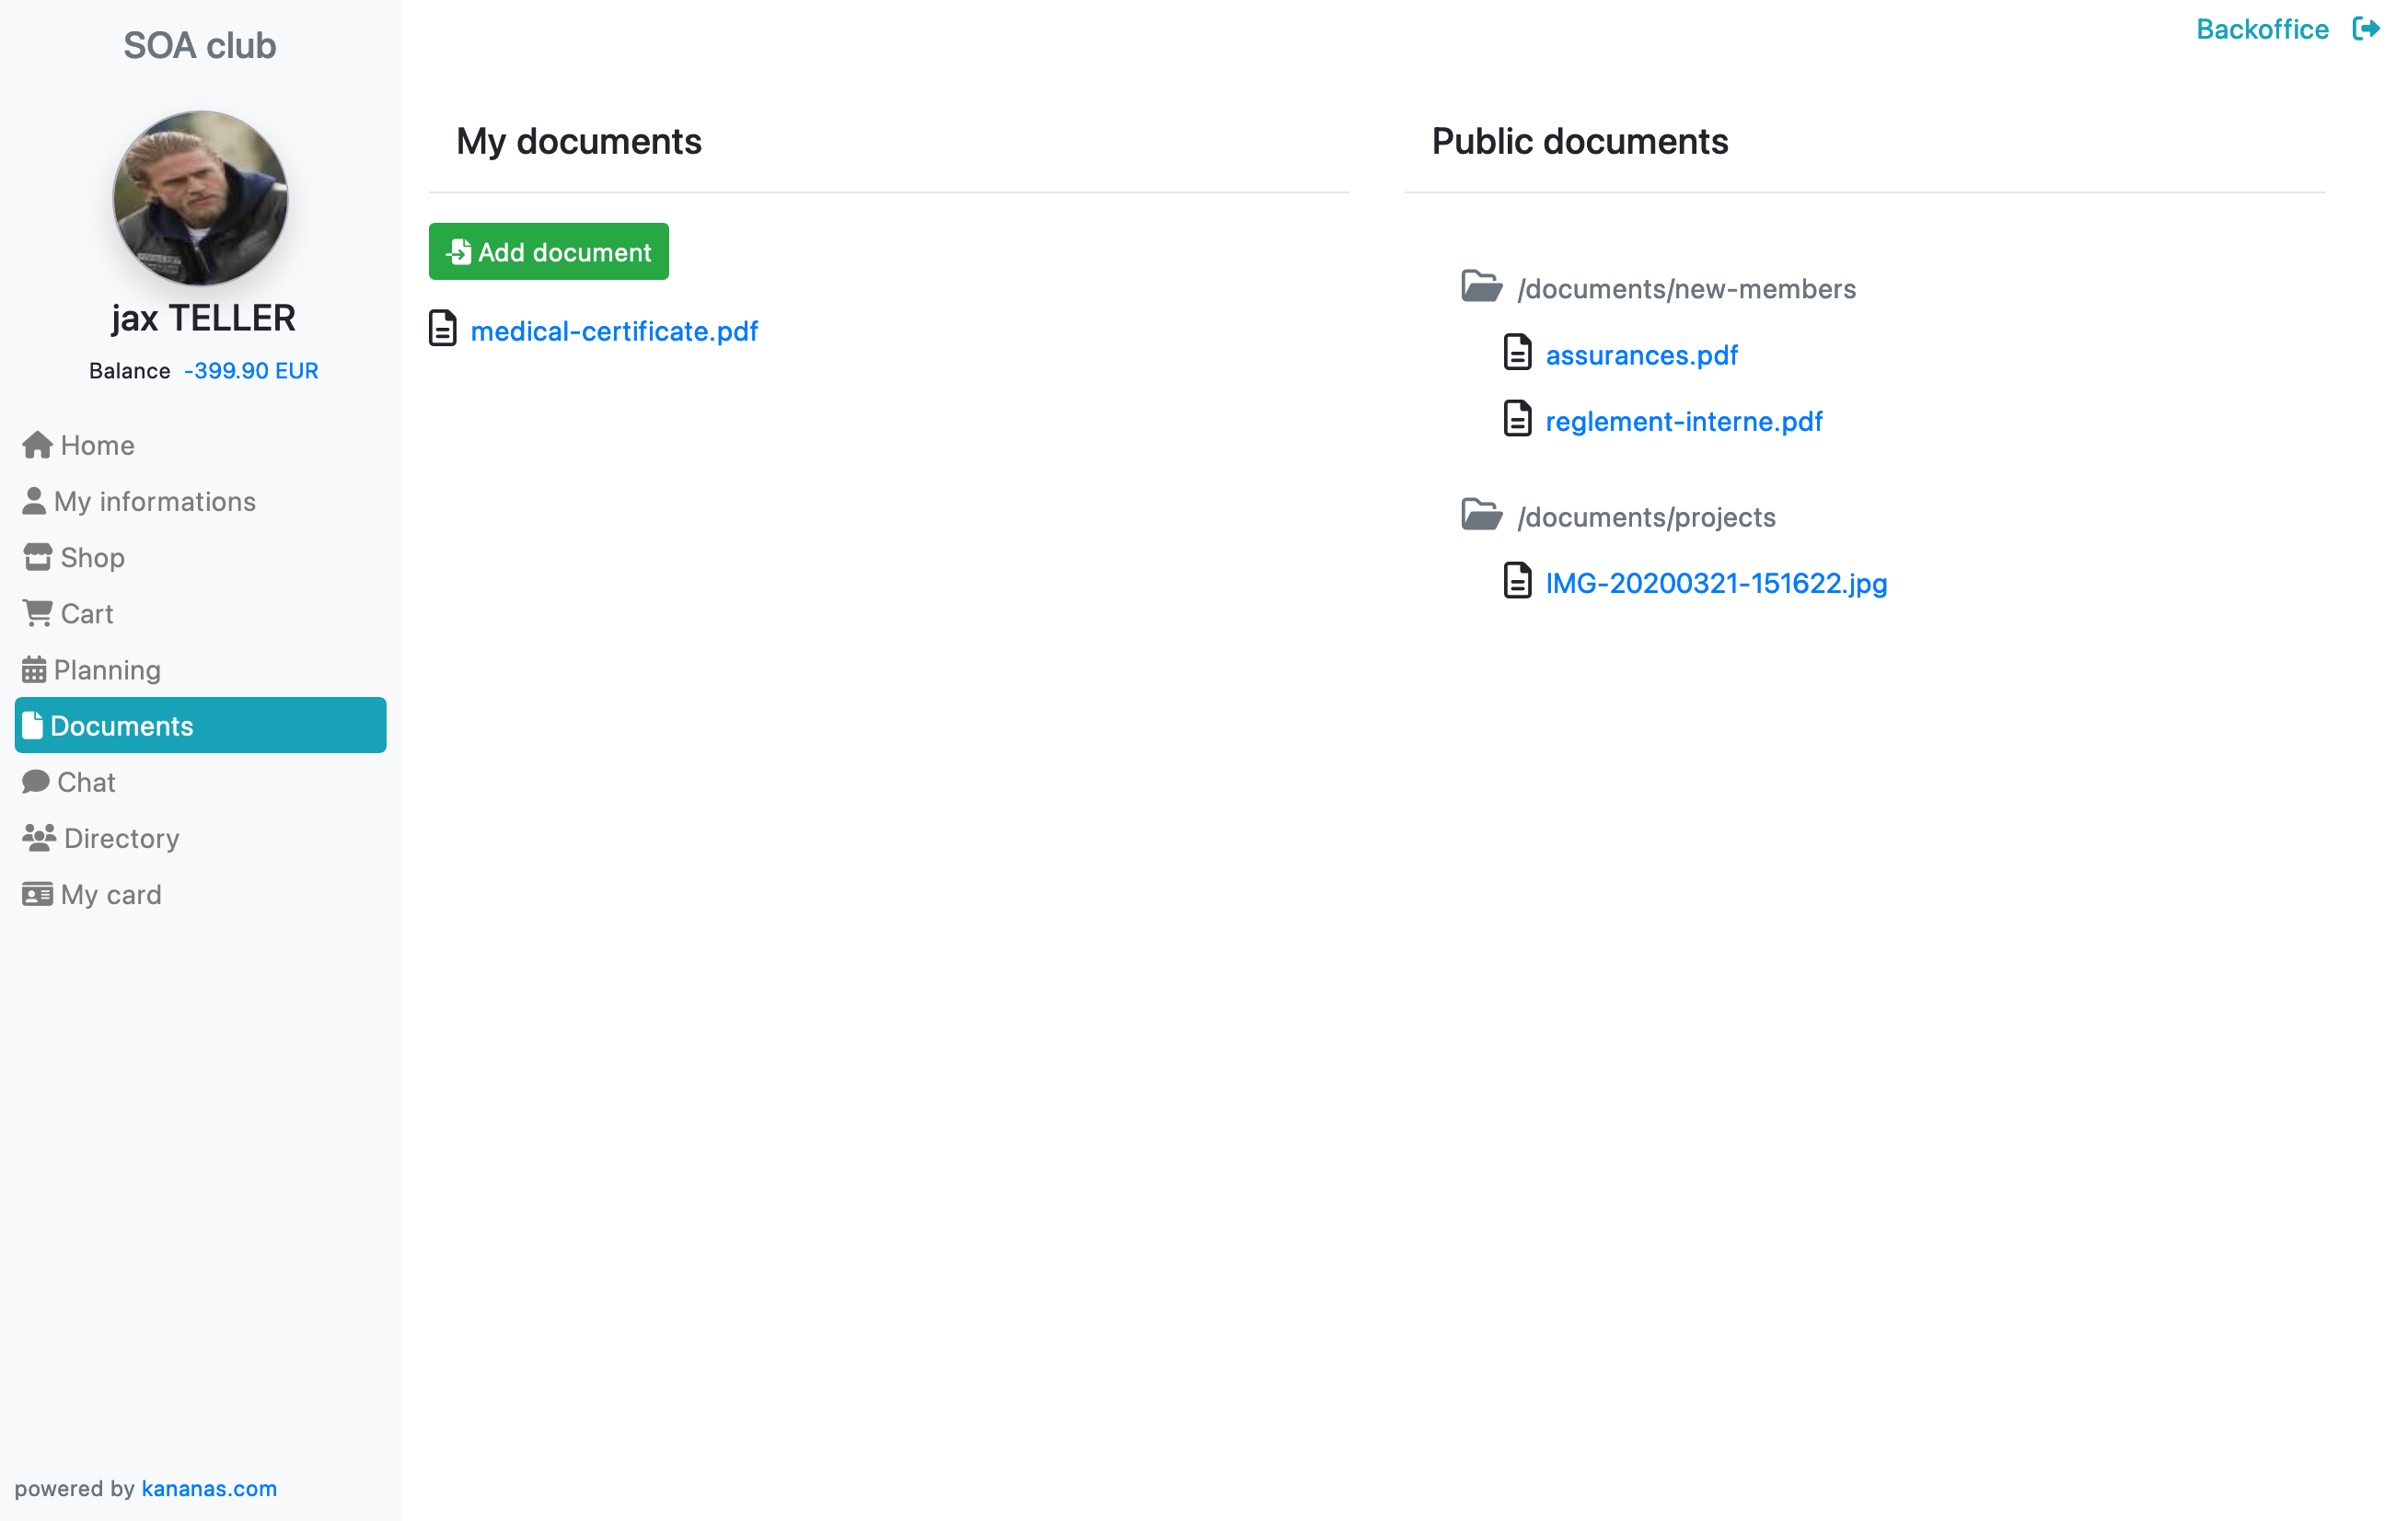Screen dimensions: 2408x1521
Task: Open My informations menu entry
Action: [x=200, y=501]
